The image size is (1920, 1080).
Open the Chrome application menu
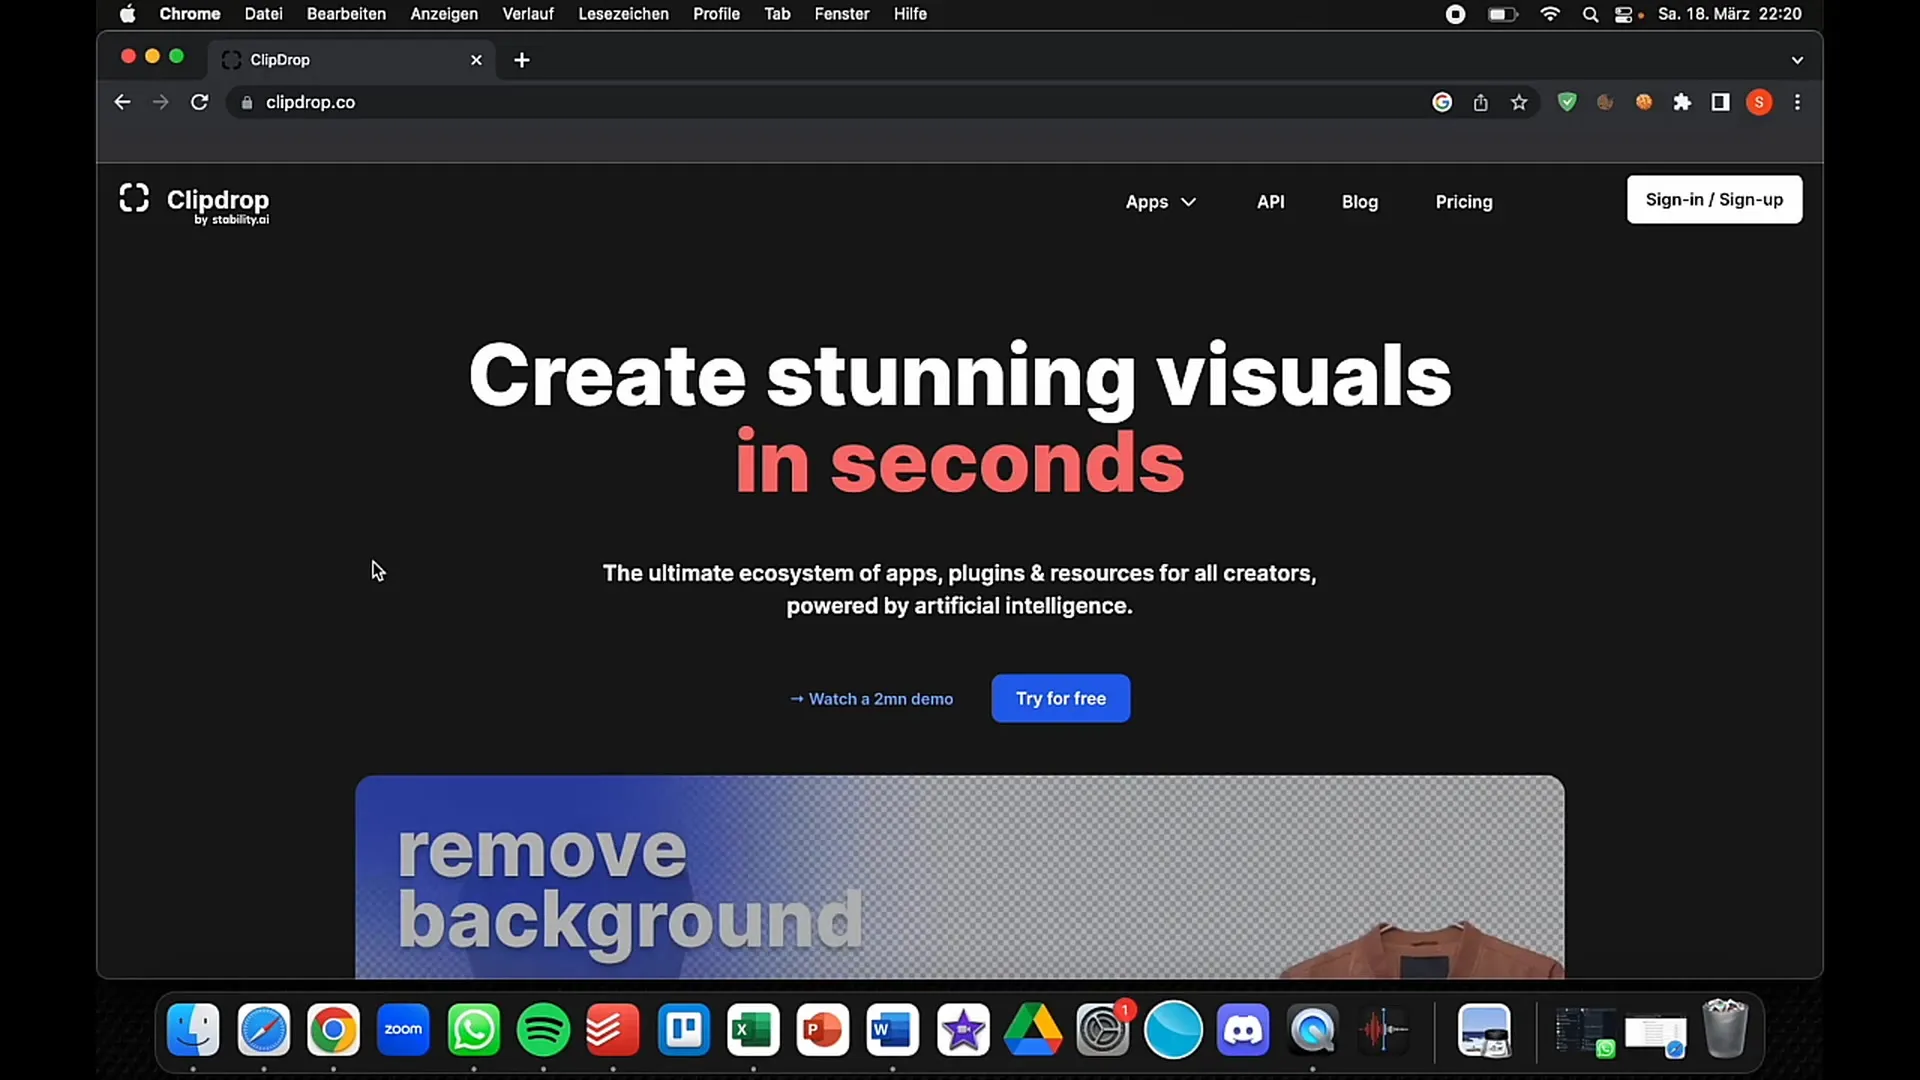click(190, 14)
